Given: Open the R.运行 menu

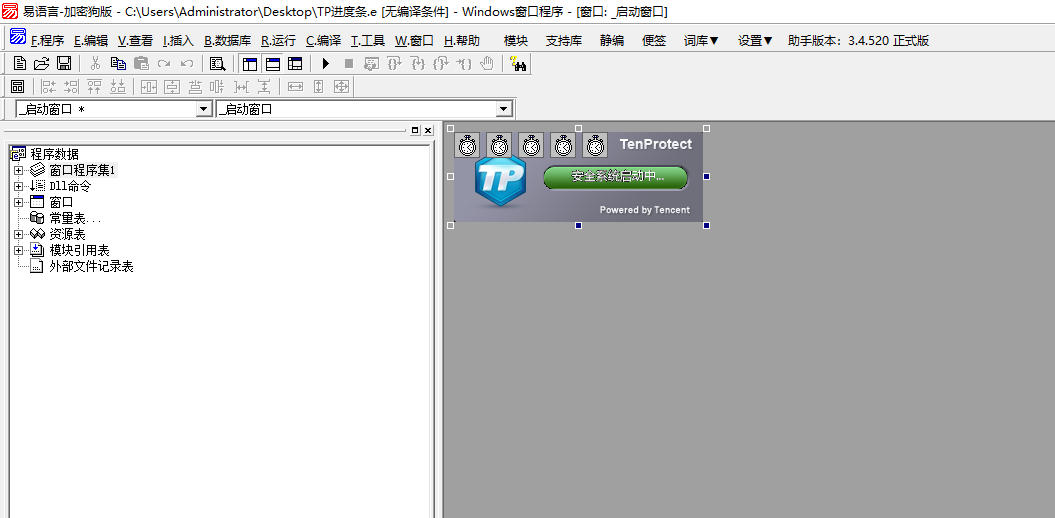Looking at the screenshot, I should pyautogui.click(x=279, y=40).
